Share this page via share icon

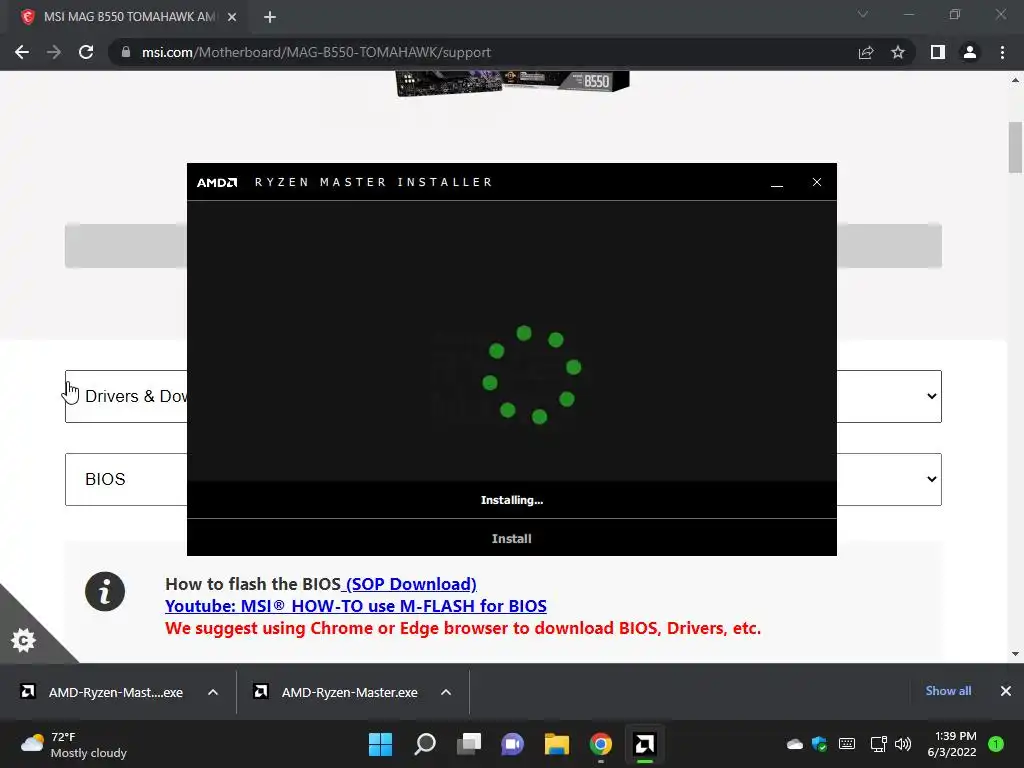[x=866, y=52]
